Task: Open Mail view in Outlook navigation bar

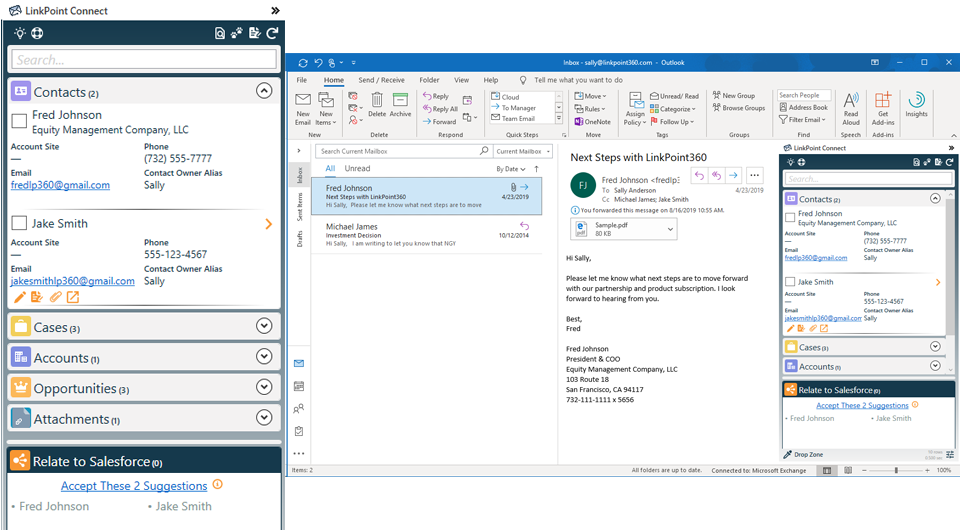Action: [299, 364]
